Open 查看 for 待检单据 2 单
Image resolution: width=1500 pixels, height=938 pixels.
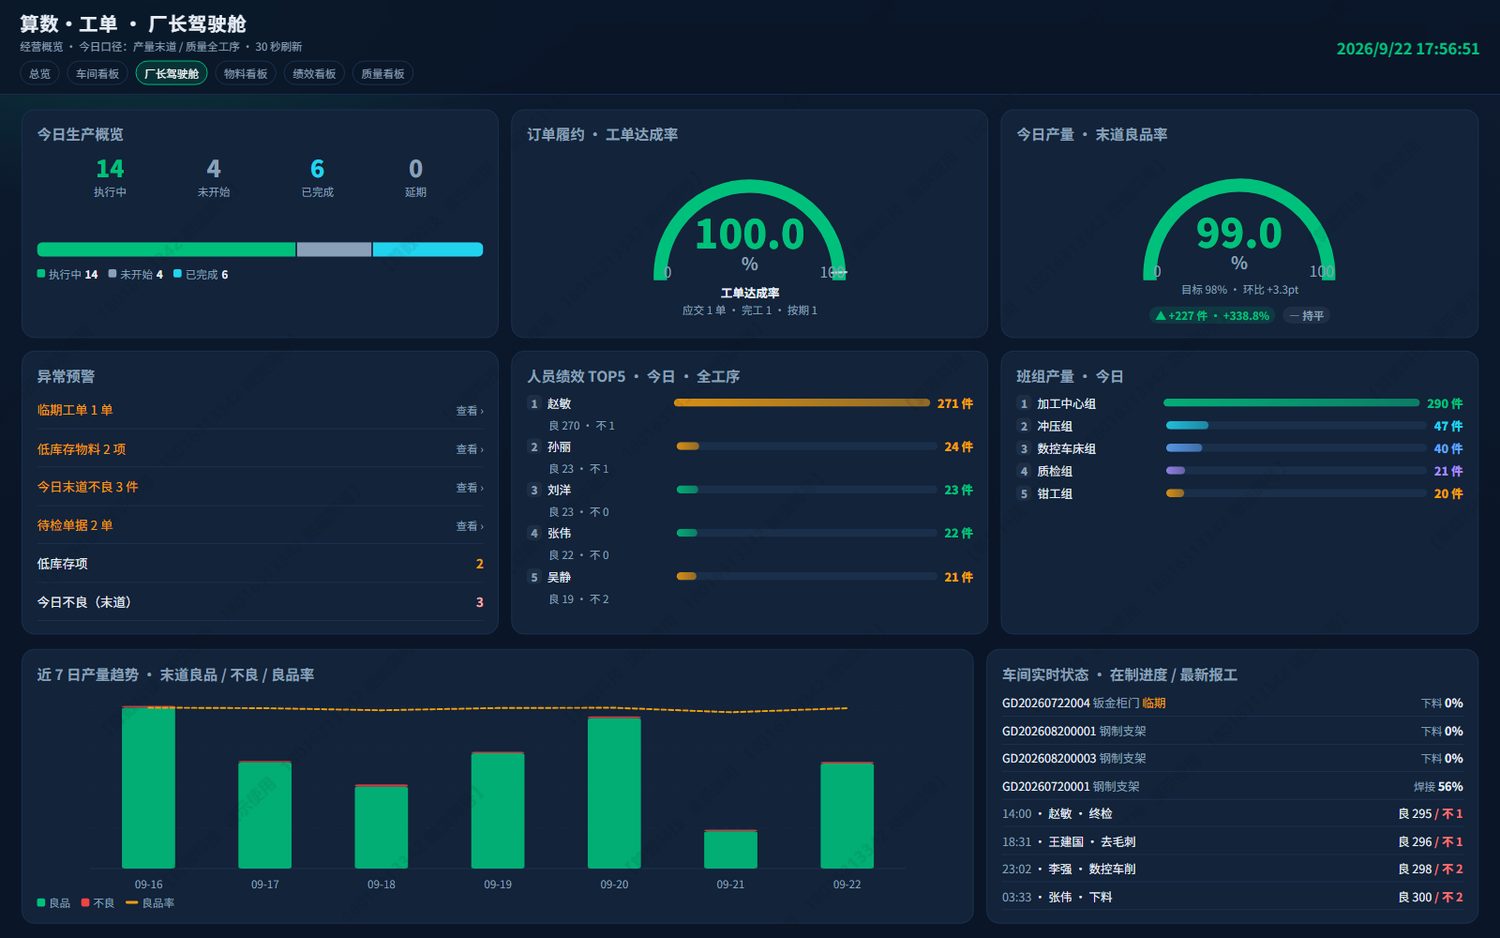click(469, 526)
